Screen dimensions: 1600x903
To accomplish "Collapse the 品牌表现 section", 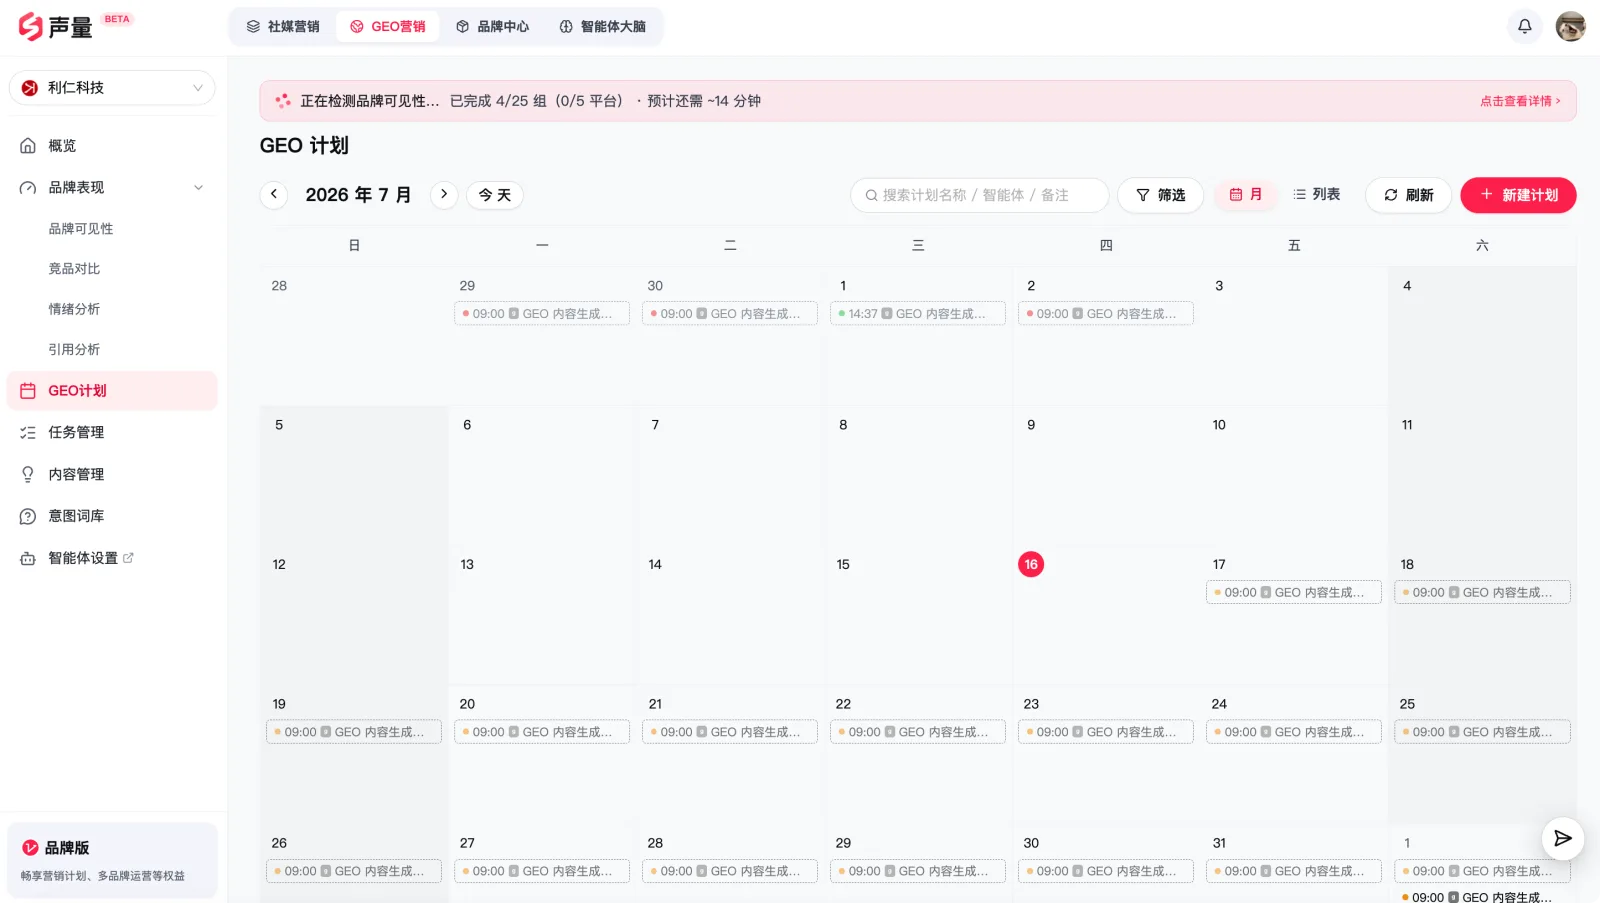I will click(112, 187).
